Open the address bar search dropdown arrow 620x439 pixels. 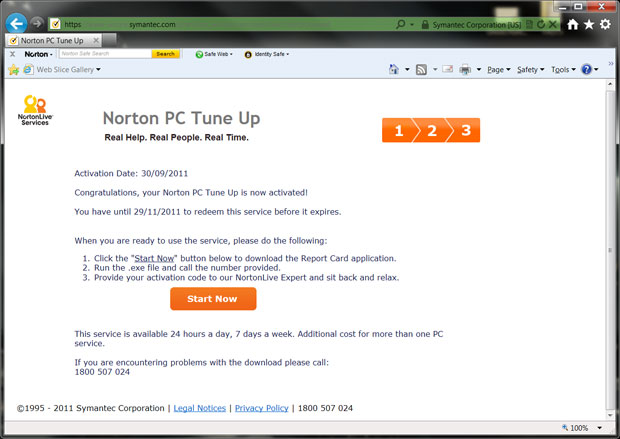(412, 25)
